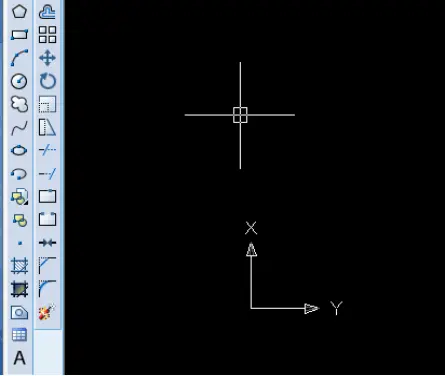Activate the Ellipse tool
Screen dimensions: 445x376
pyautogui.click(x=19, y=150)
